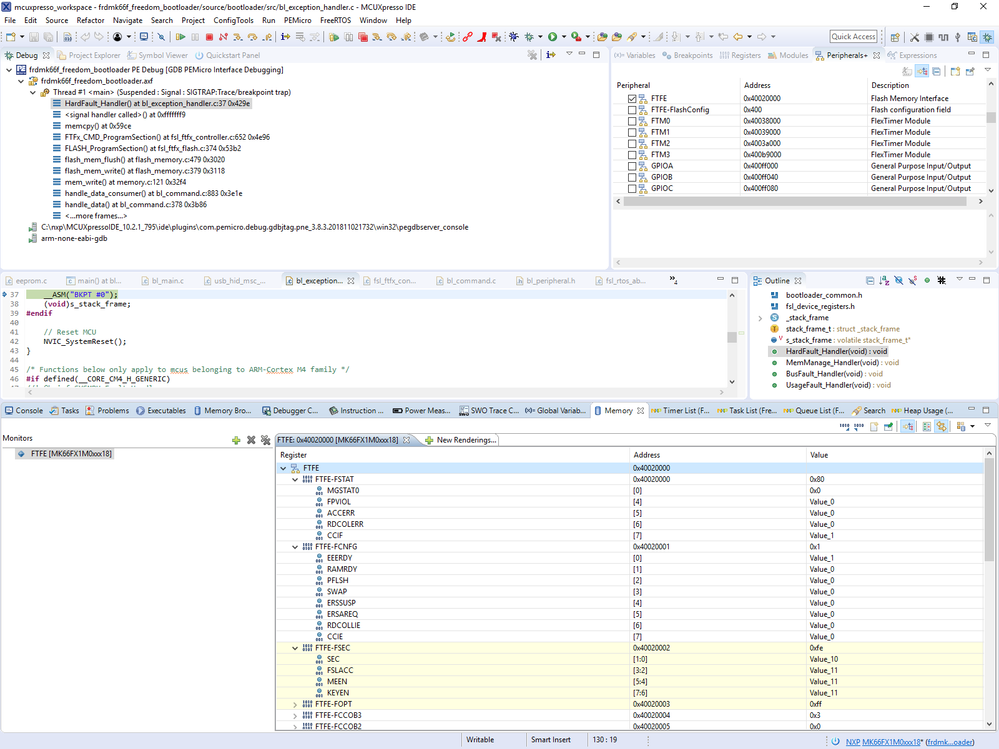Click the vertical scrollbar in Memory register view
The width and height of the screenshot is (999, 749).
coord(989,510)
